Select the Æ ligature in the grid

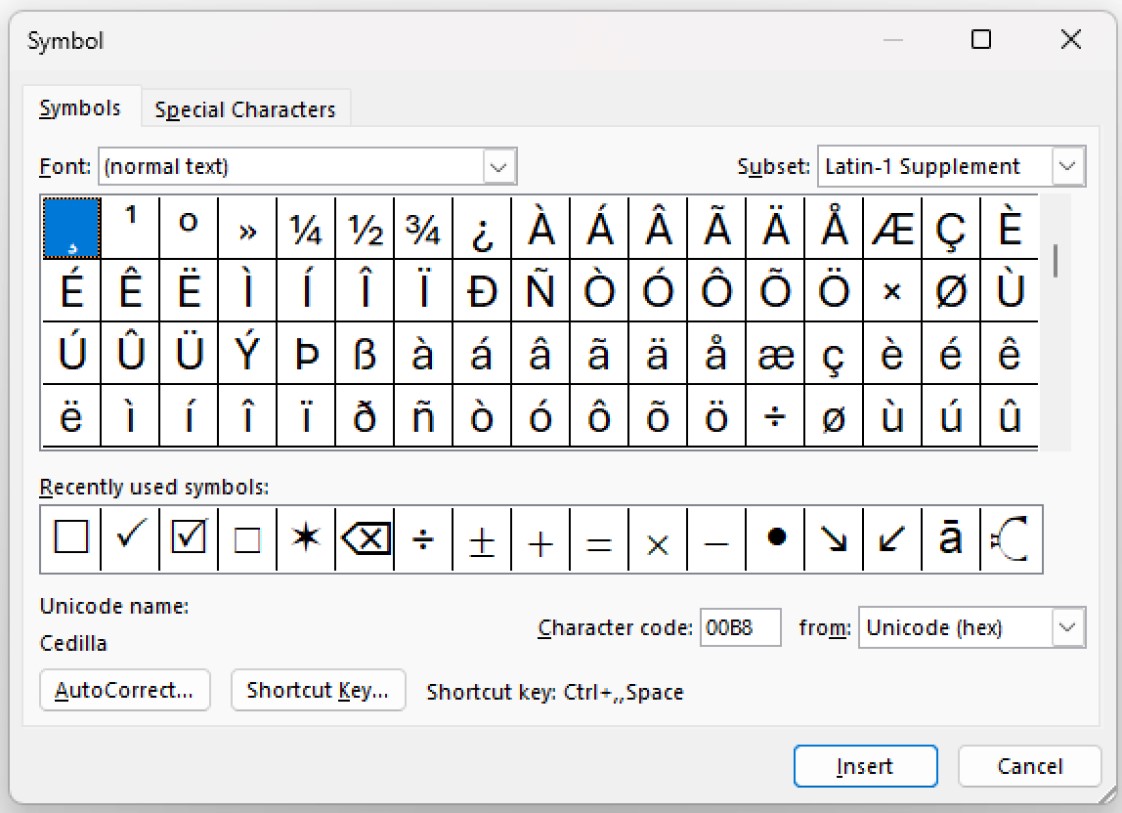point(891,230)
